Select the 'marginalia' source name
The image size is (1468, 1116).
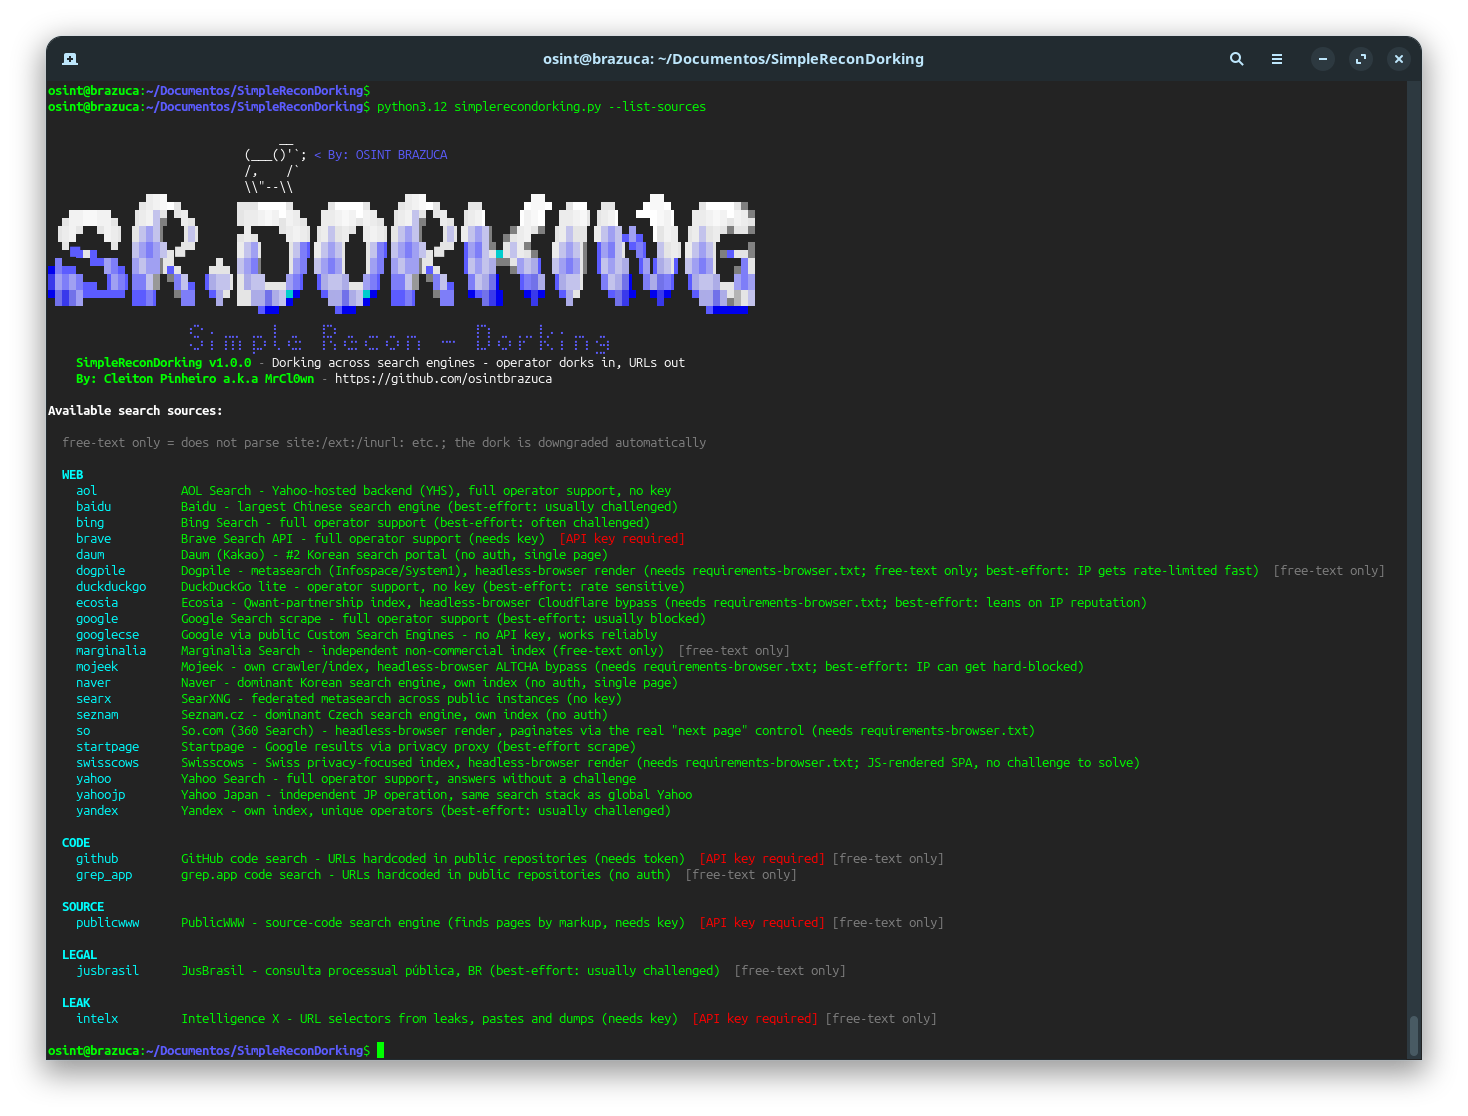(x=111, y=651)
